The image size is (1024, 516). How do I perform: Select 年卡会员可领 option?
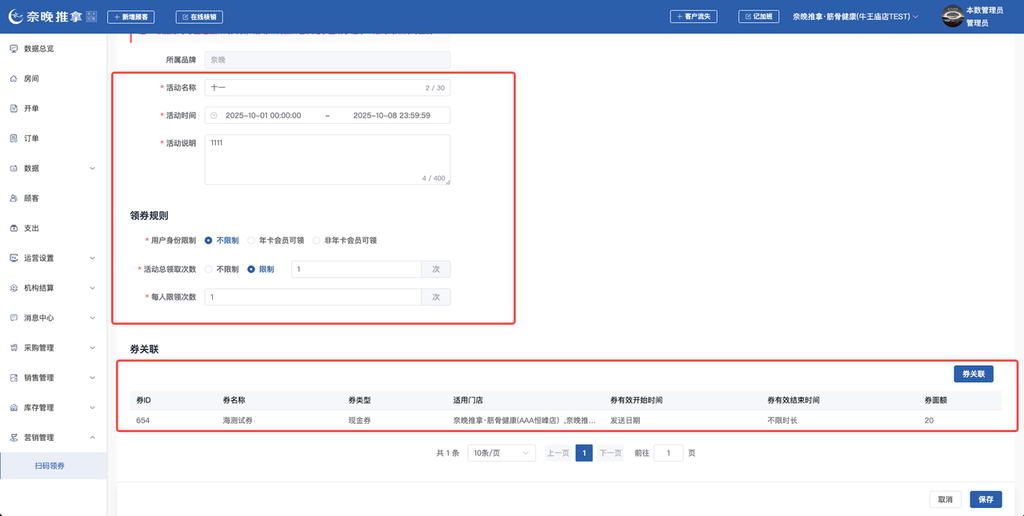276,240
